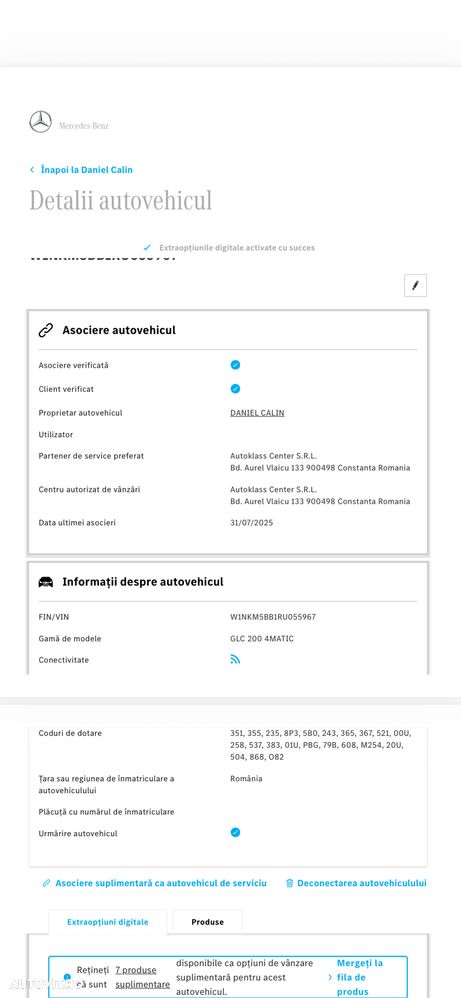Click the Deconectarea autovehiculului link text
This screenshot has width=461, height=998.
tap(362, 883)
